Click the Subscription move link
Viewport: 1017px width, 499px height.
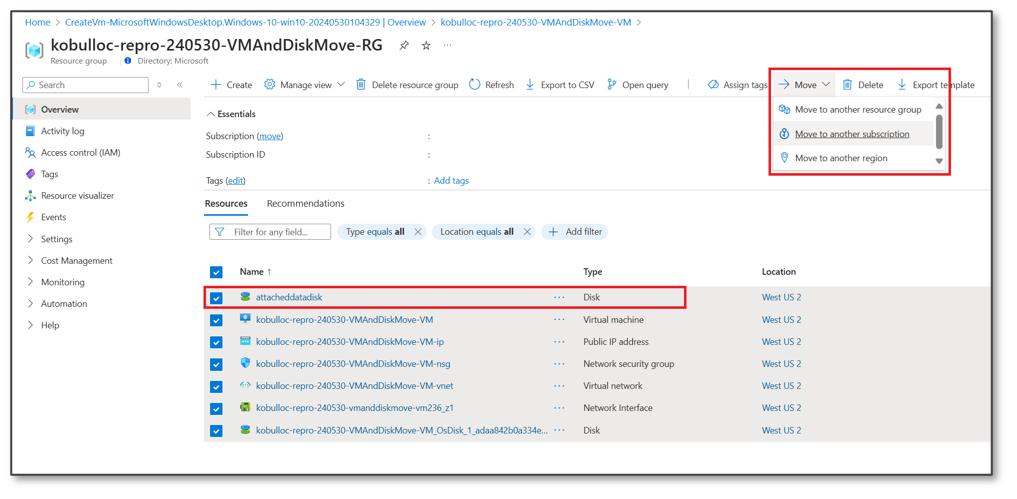point(270,136)
